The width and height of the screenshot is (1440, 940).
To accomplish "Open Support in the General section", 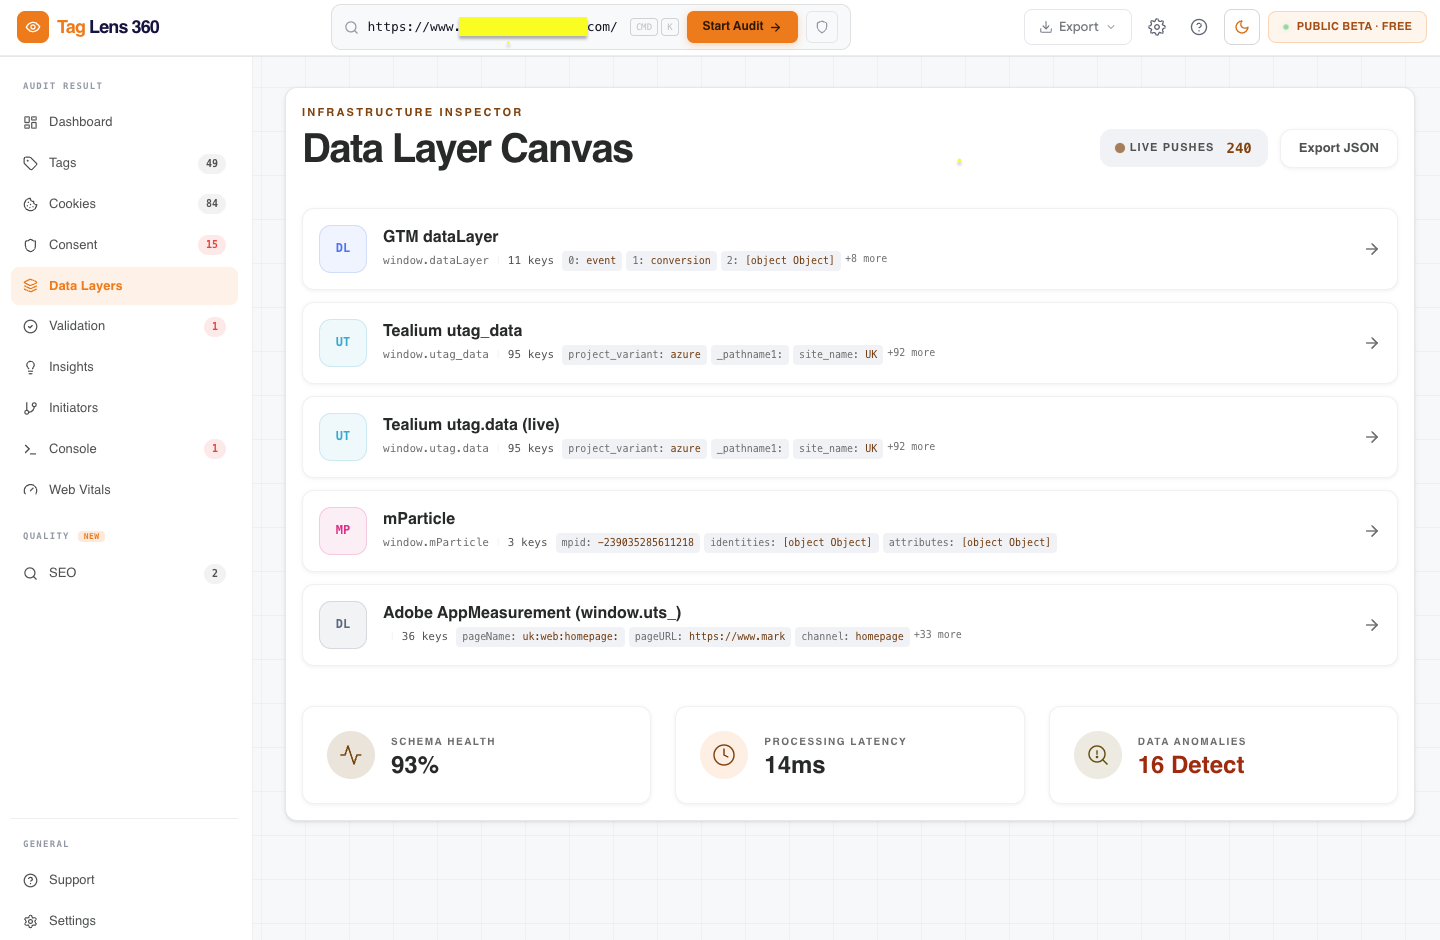I will pyautogui.click(x=124, y=880).
